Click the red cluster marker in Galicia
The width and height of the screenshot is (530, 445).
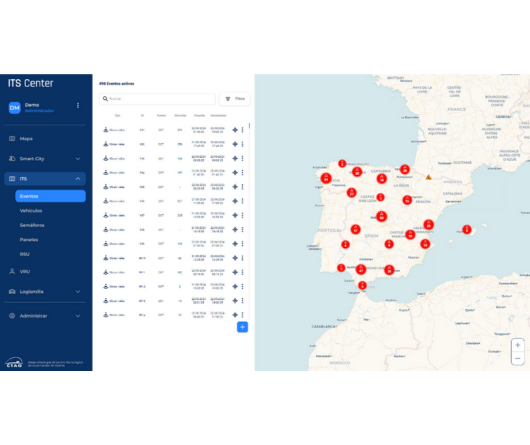[326, 178]
